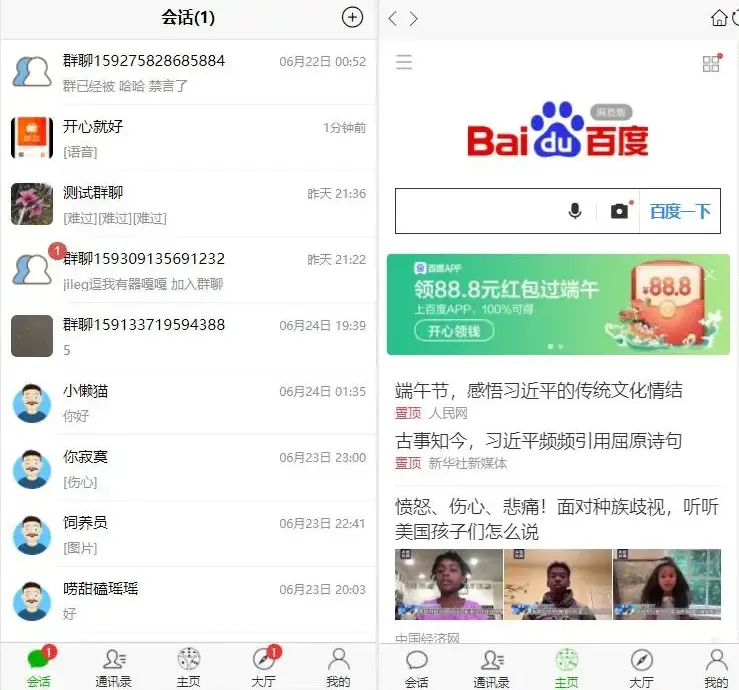The width and height of the screenshot is (739, 690).
Task: Open middle news video thumbnail of boy
Action: pyautogui.click(x=558, y=584)
